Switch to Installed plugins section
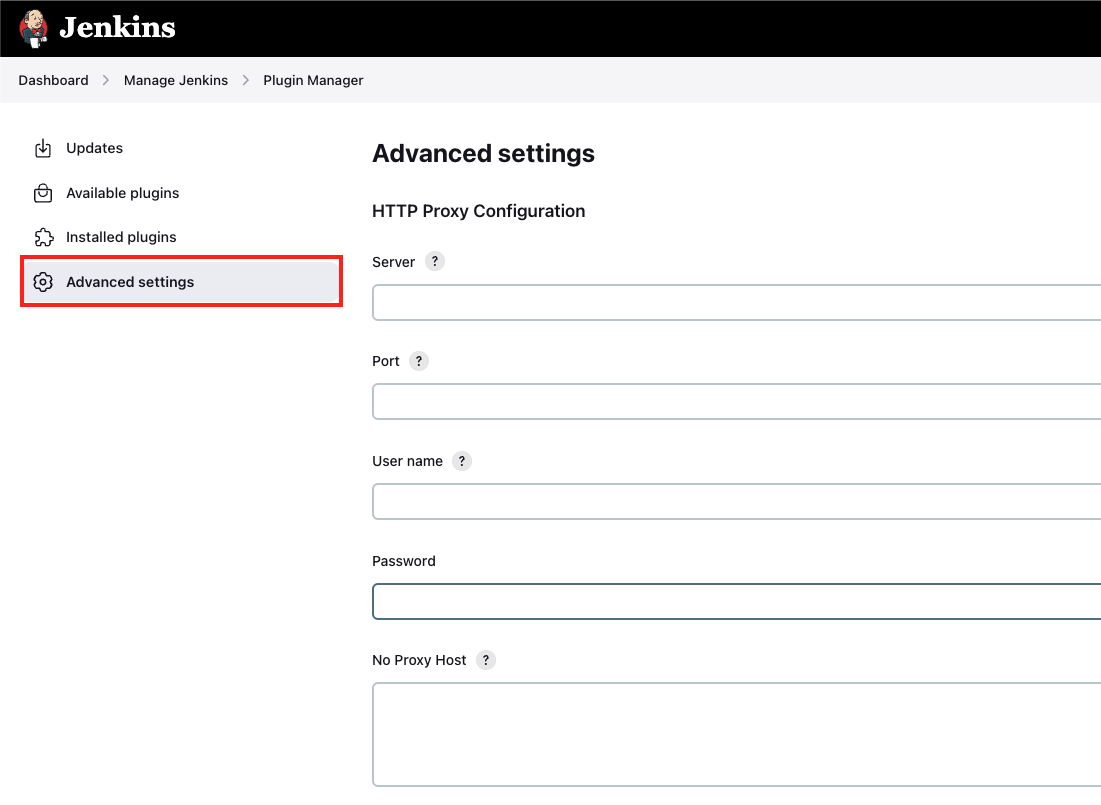Image resolution: width=1101 pixels, height=805 pixels. (x=121, y=237)
